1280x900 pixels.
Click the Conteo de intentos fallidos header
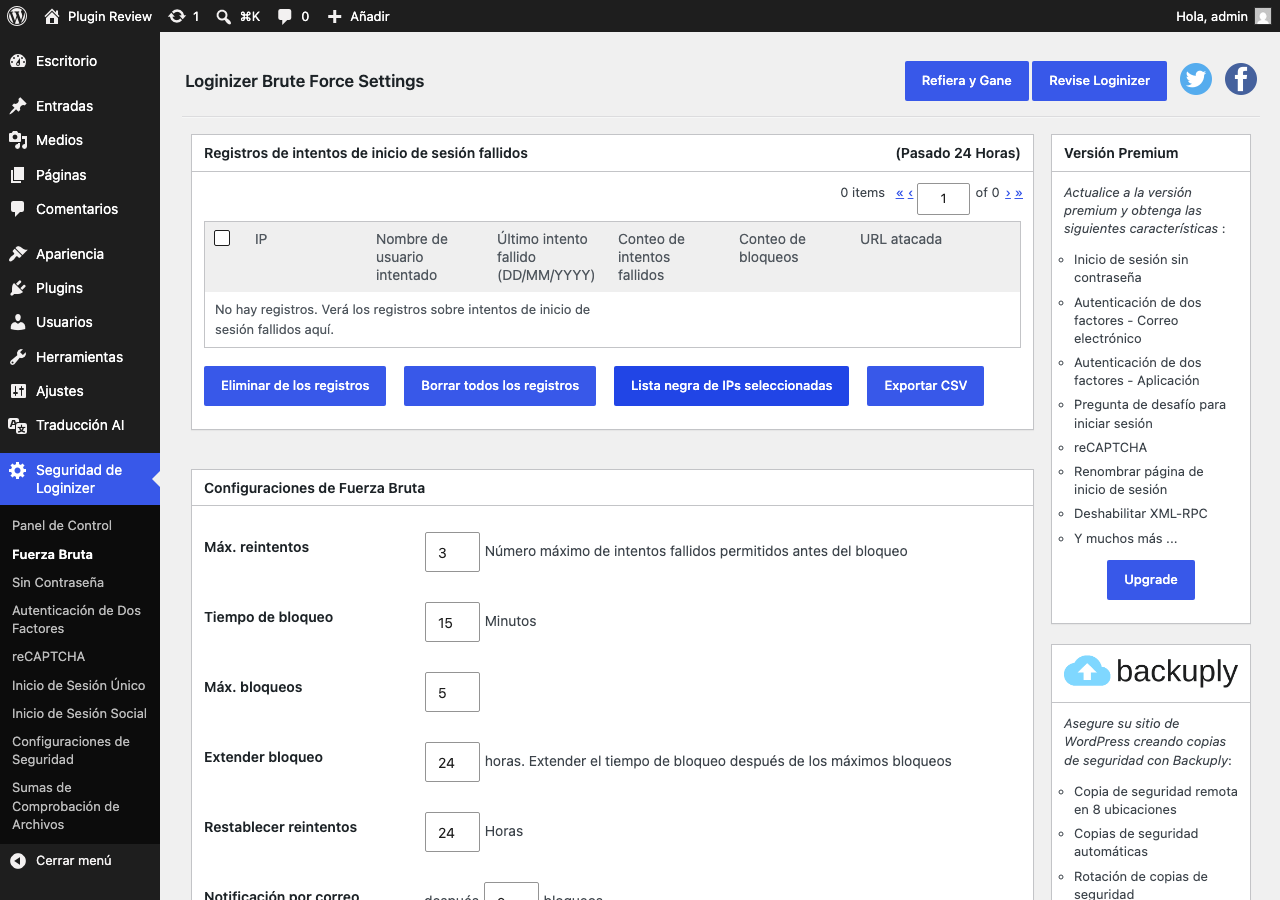click(651, 257)
